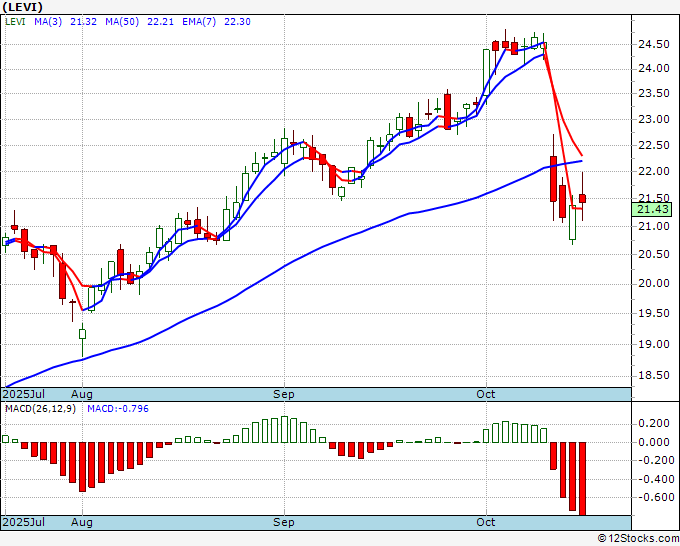Click the MA(50) value 22.21
The width and height of the screenshot is (680, 546).
point(160,22)
